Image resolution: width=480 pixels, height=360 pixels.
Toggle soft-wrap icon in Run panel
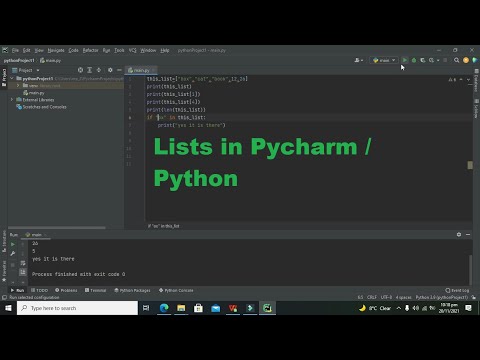(x=23, y=263)
